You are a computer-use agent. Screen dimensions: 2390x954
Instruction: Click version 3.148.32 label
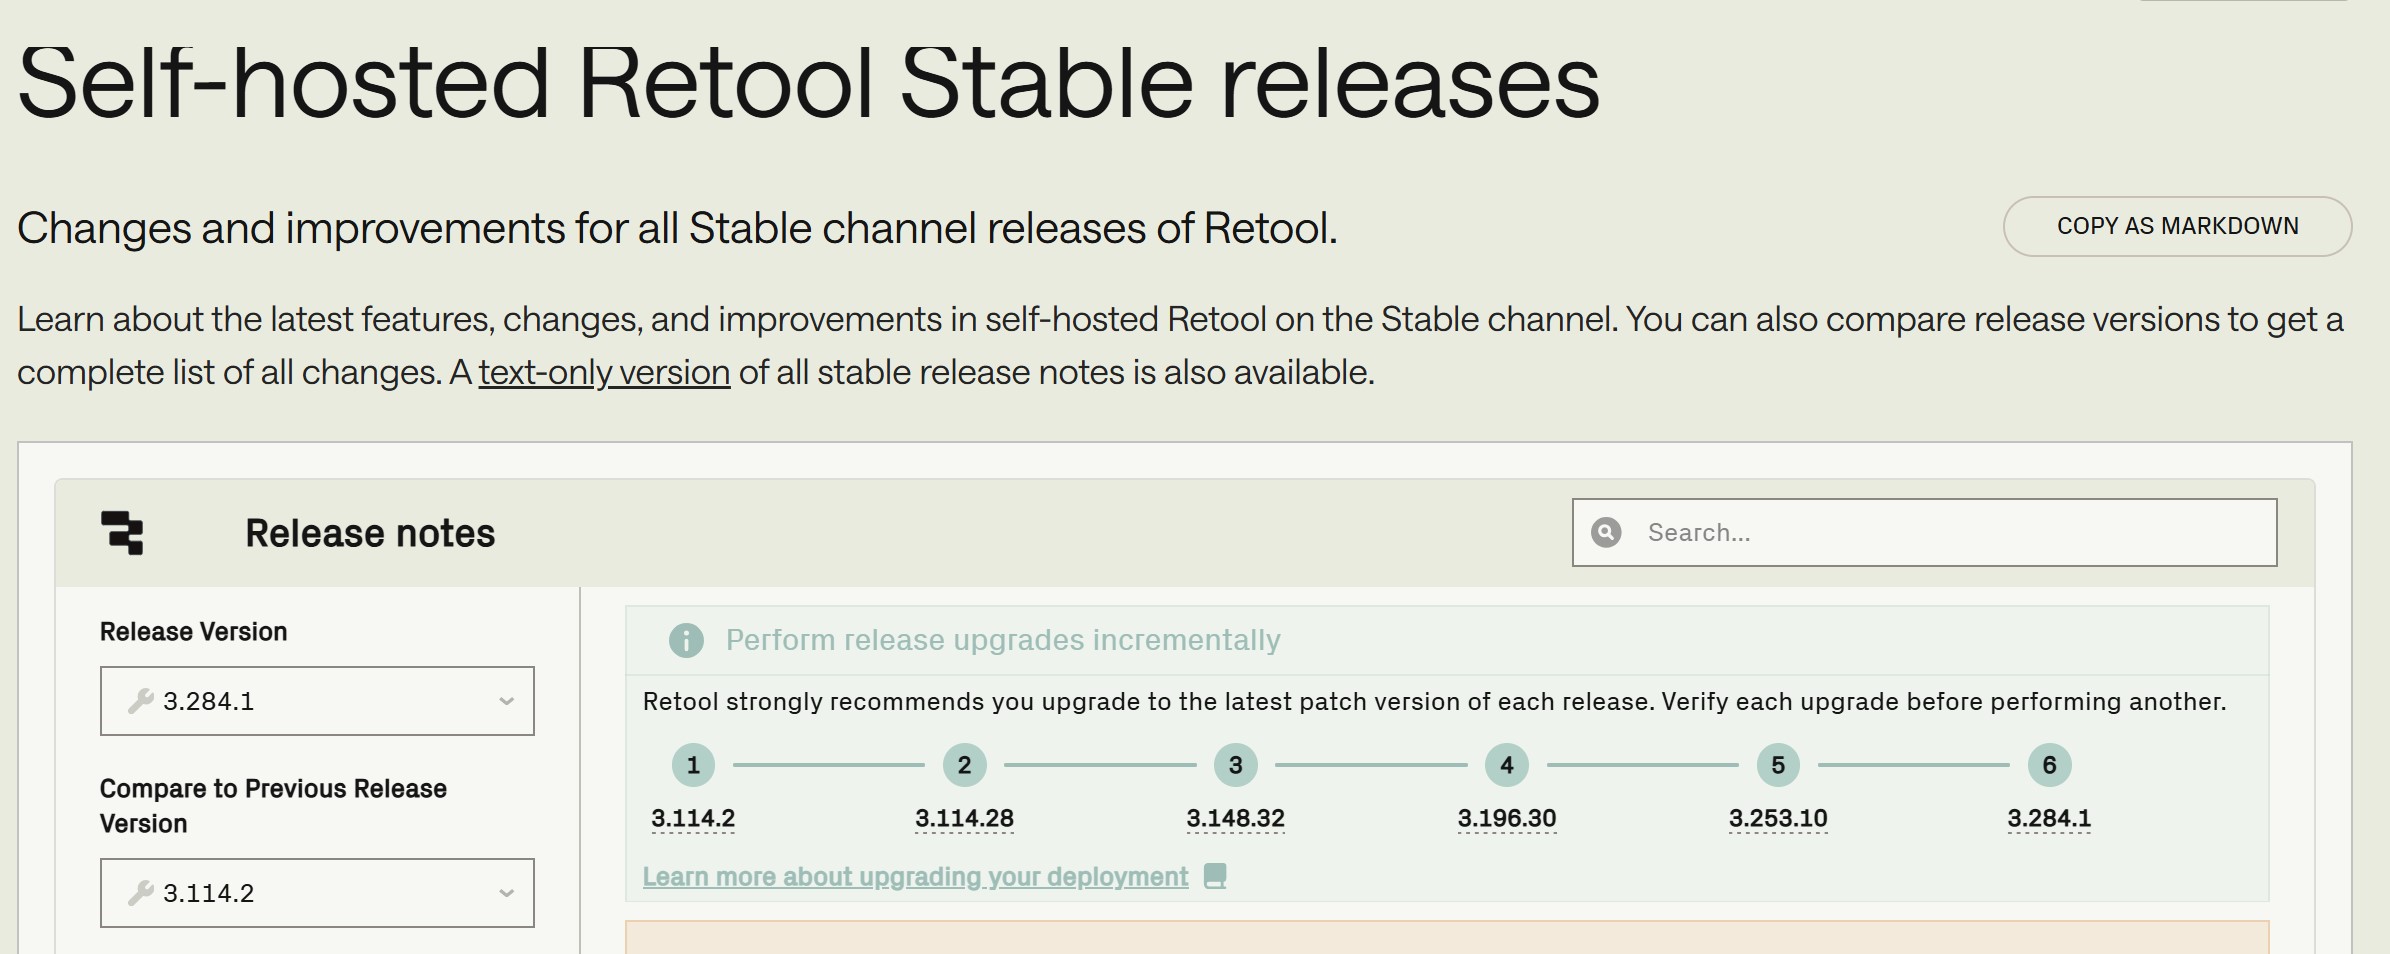tap(1235, 818)
